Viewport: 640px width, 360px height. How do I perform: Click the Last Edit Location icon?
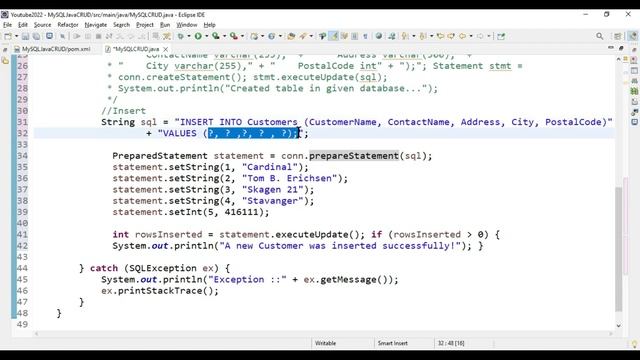pyautogui.click(x=440, y=36)
